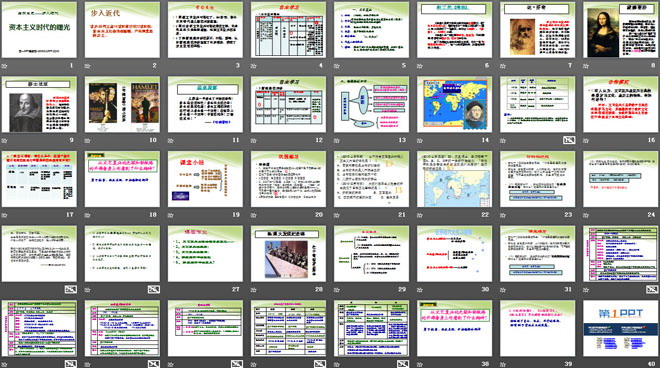660x368 pixels.
Task: Click hidden-slide marker under slide 15
Action: tap(569, 140)
